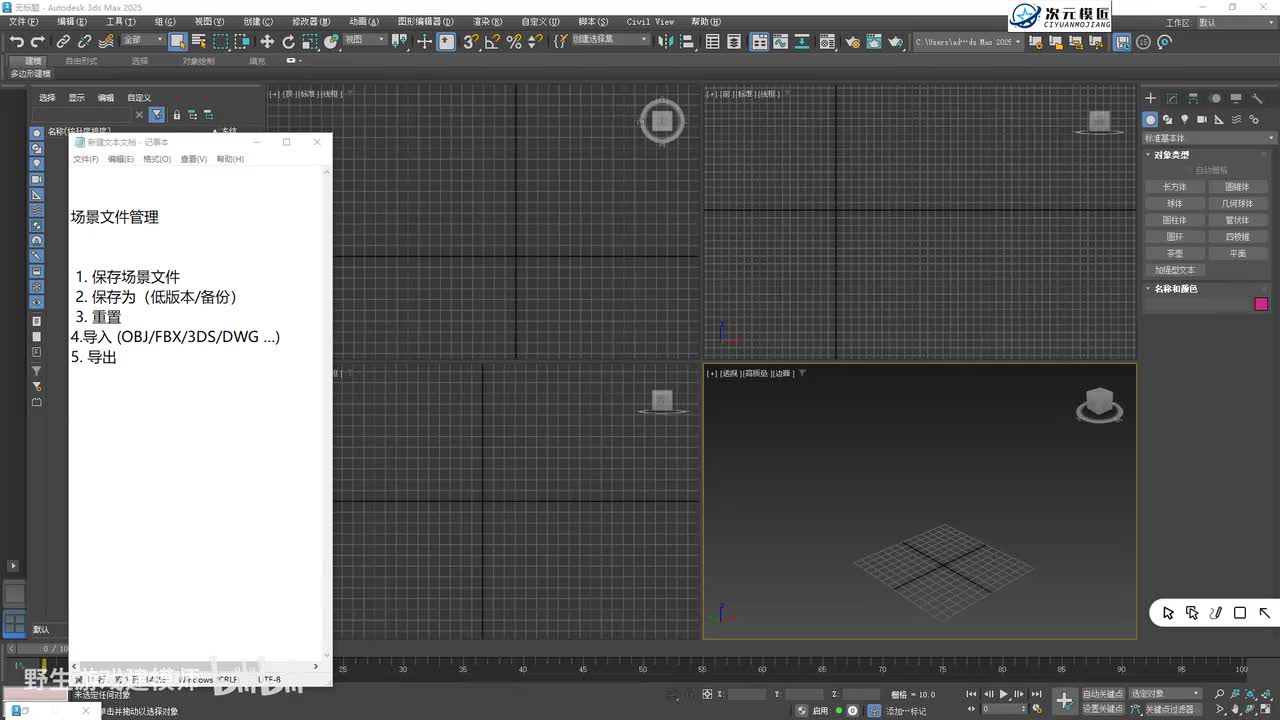Open the Utilities wrench panel
The width and height of the screenshot is (1280, 720).
tap(1258, 98)
